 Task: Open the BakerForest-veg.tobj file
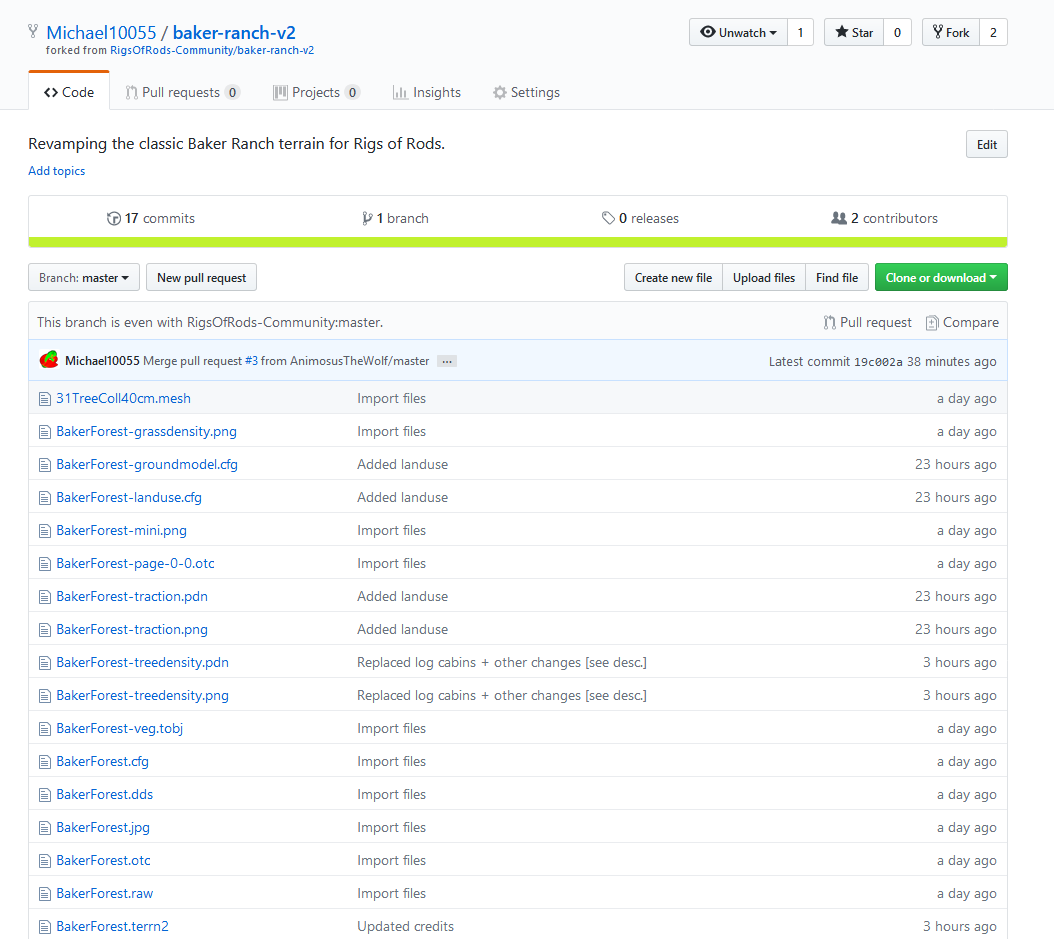coord(120,729)
